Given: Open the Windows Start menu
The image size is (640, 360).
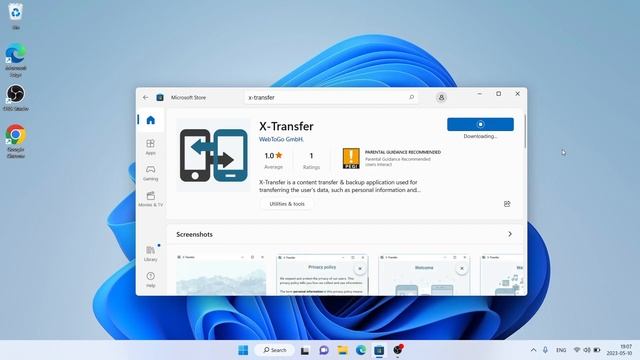Looking at the screenshot, I should click(x=243, y=350).
